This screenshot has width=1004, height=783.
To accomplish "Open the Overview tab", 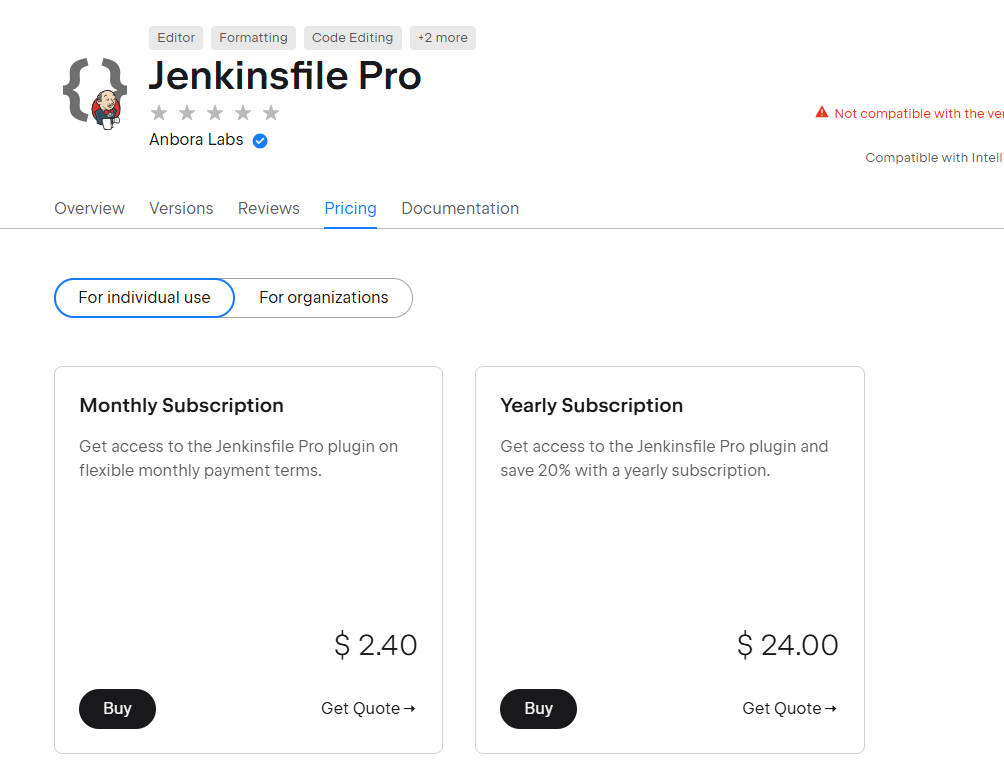I will coord(89,209).
